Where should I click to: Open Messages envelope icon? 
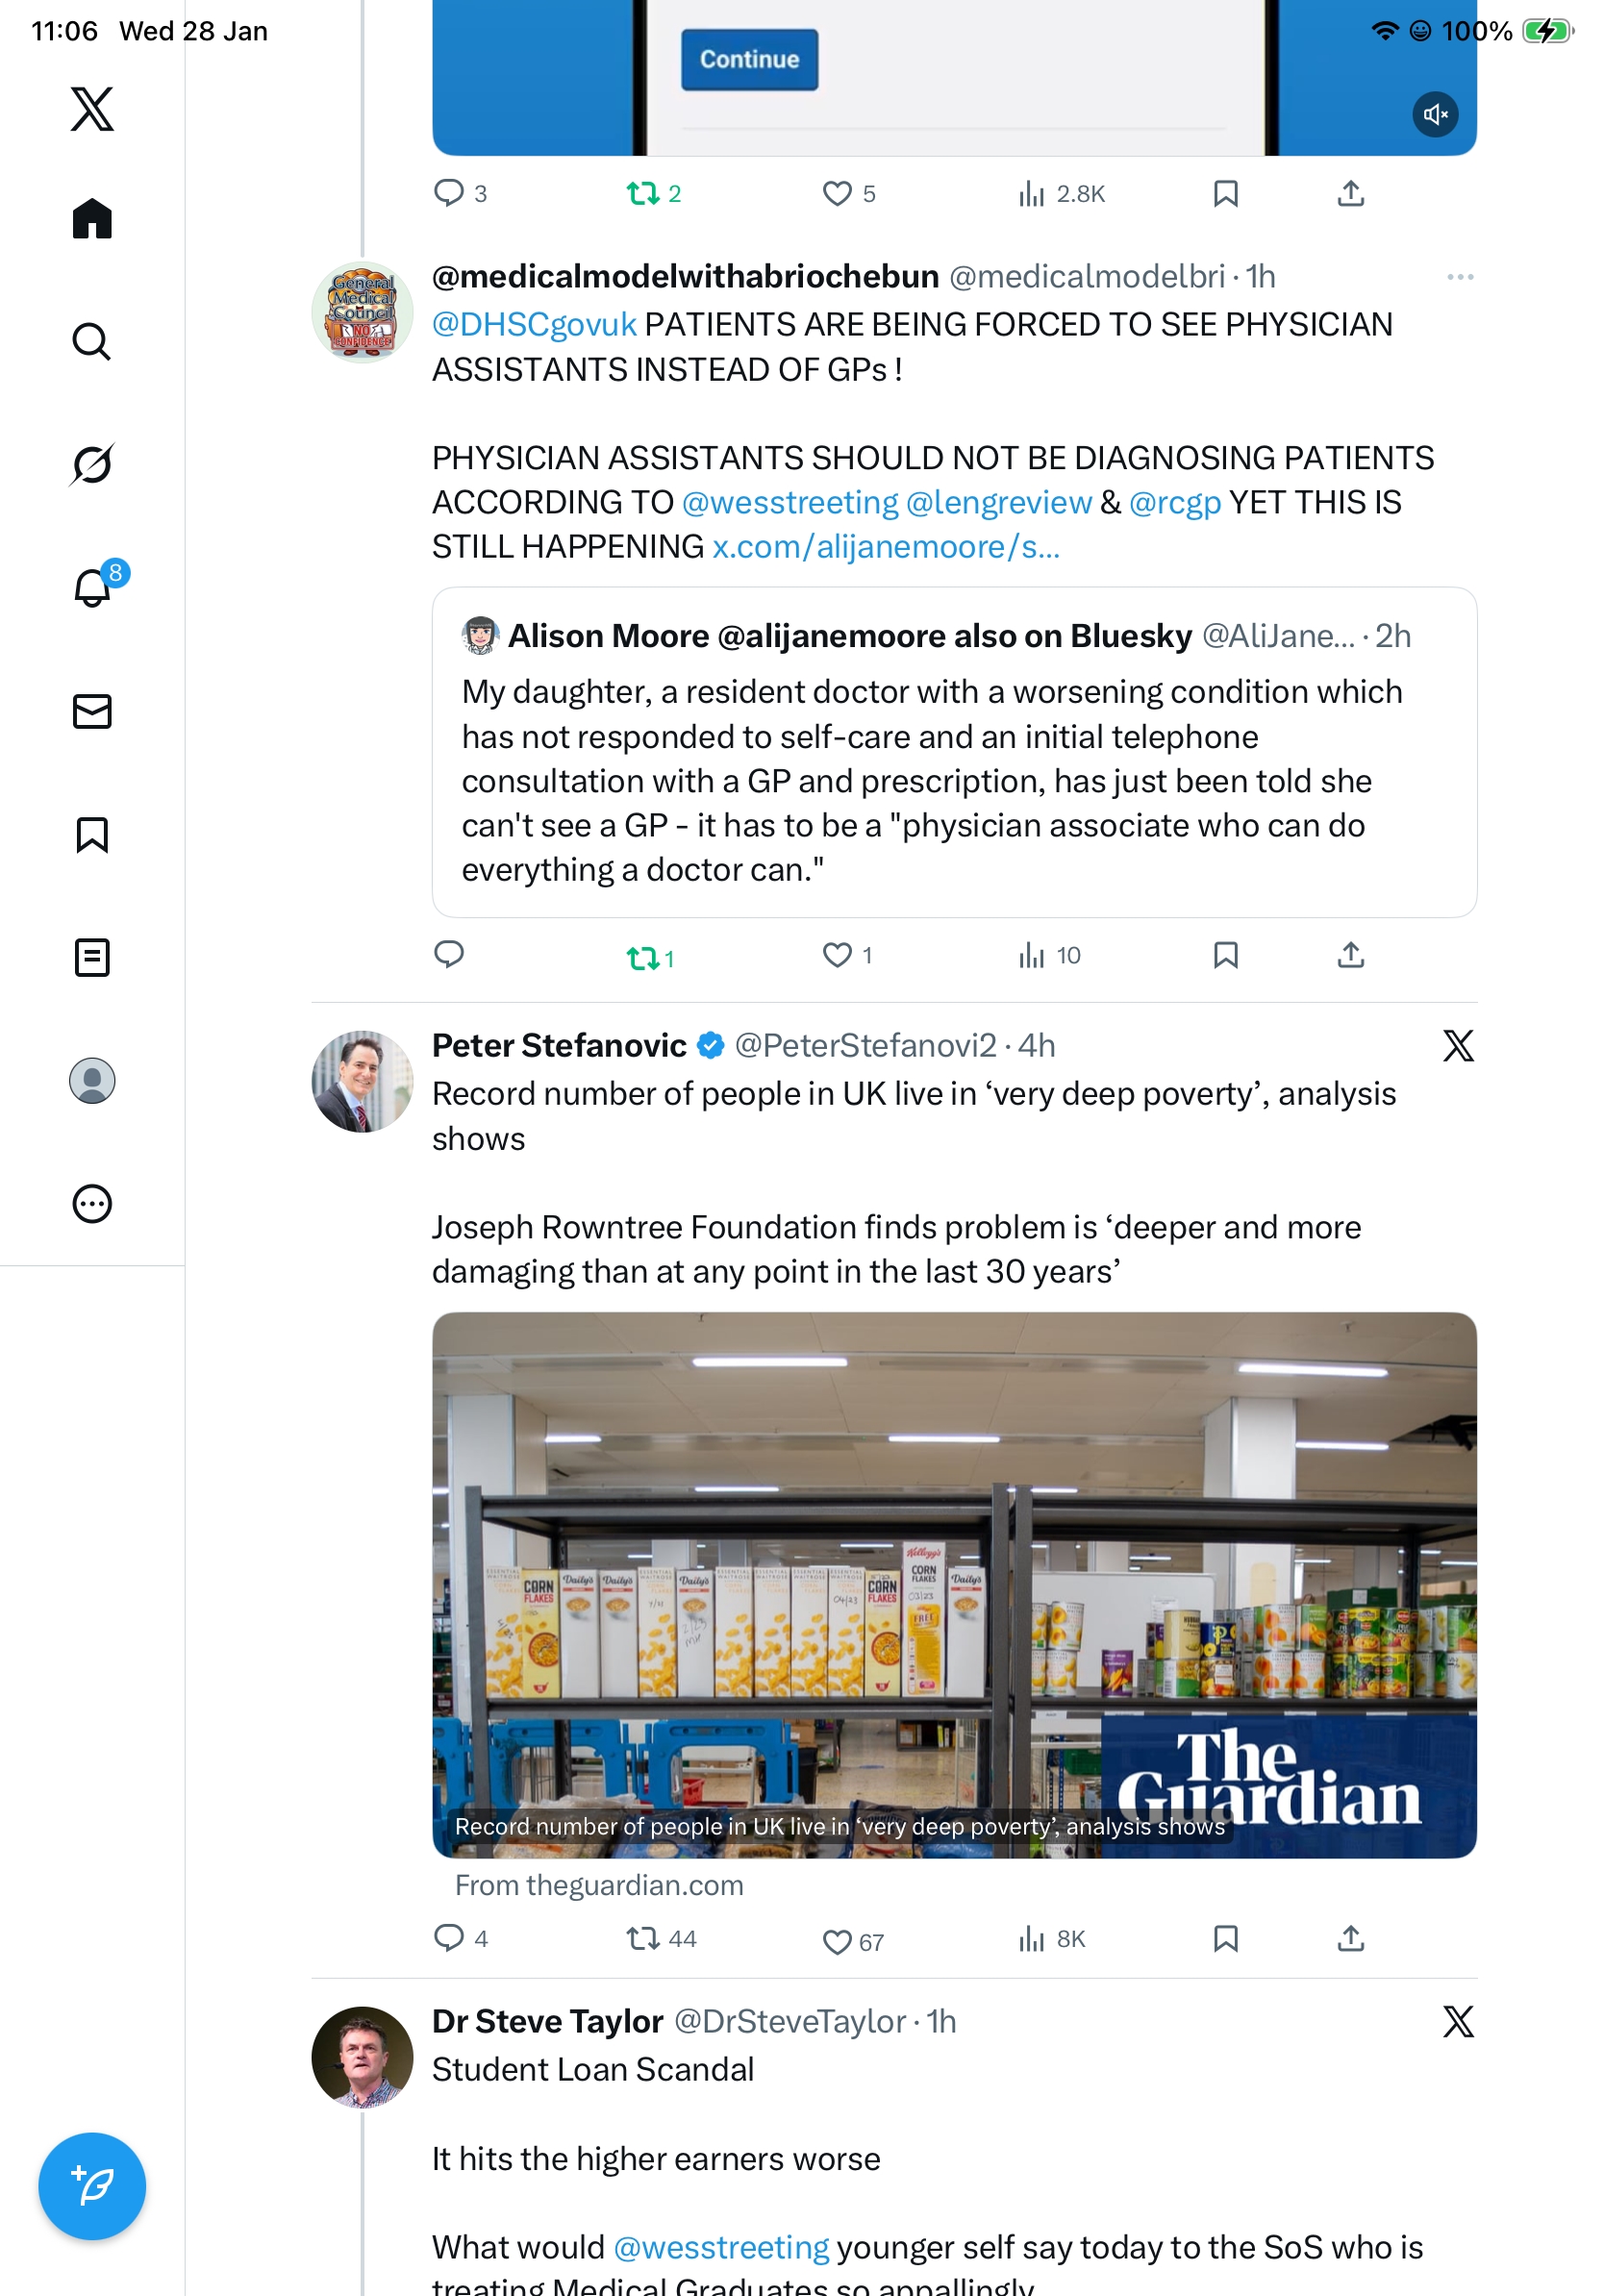click(92, 712)
